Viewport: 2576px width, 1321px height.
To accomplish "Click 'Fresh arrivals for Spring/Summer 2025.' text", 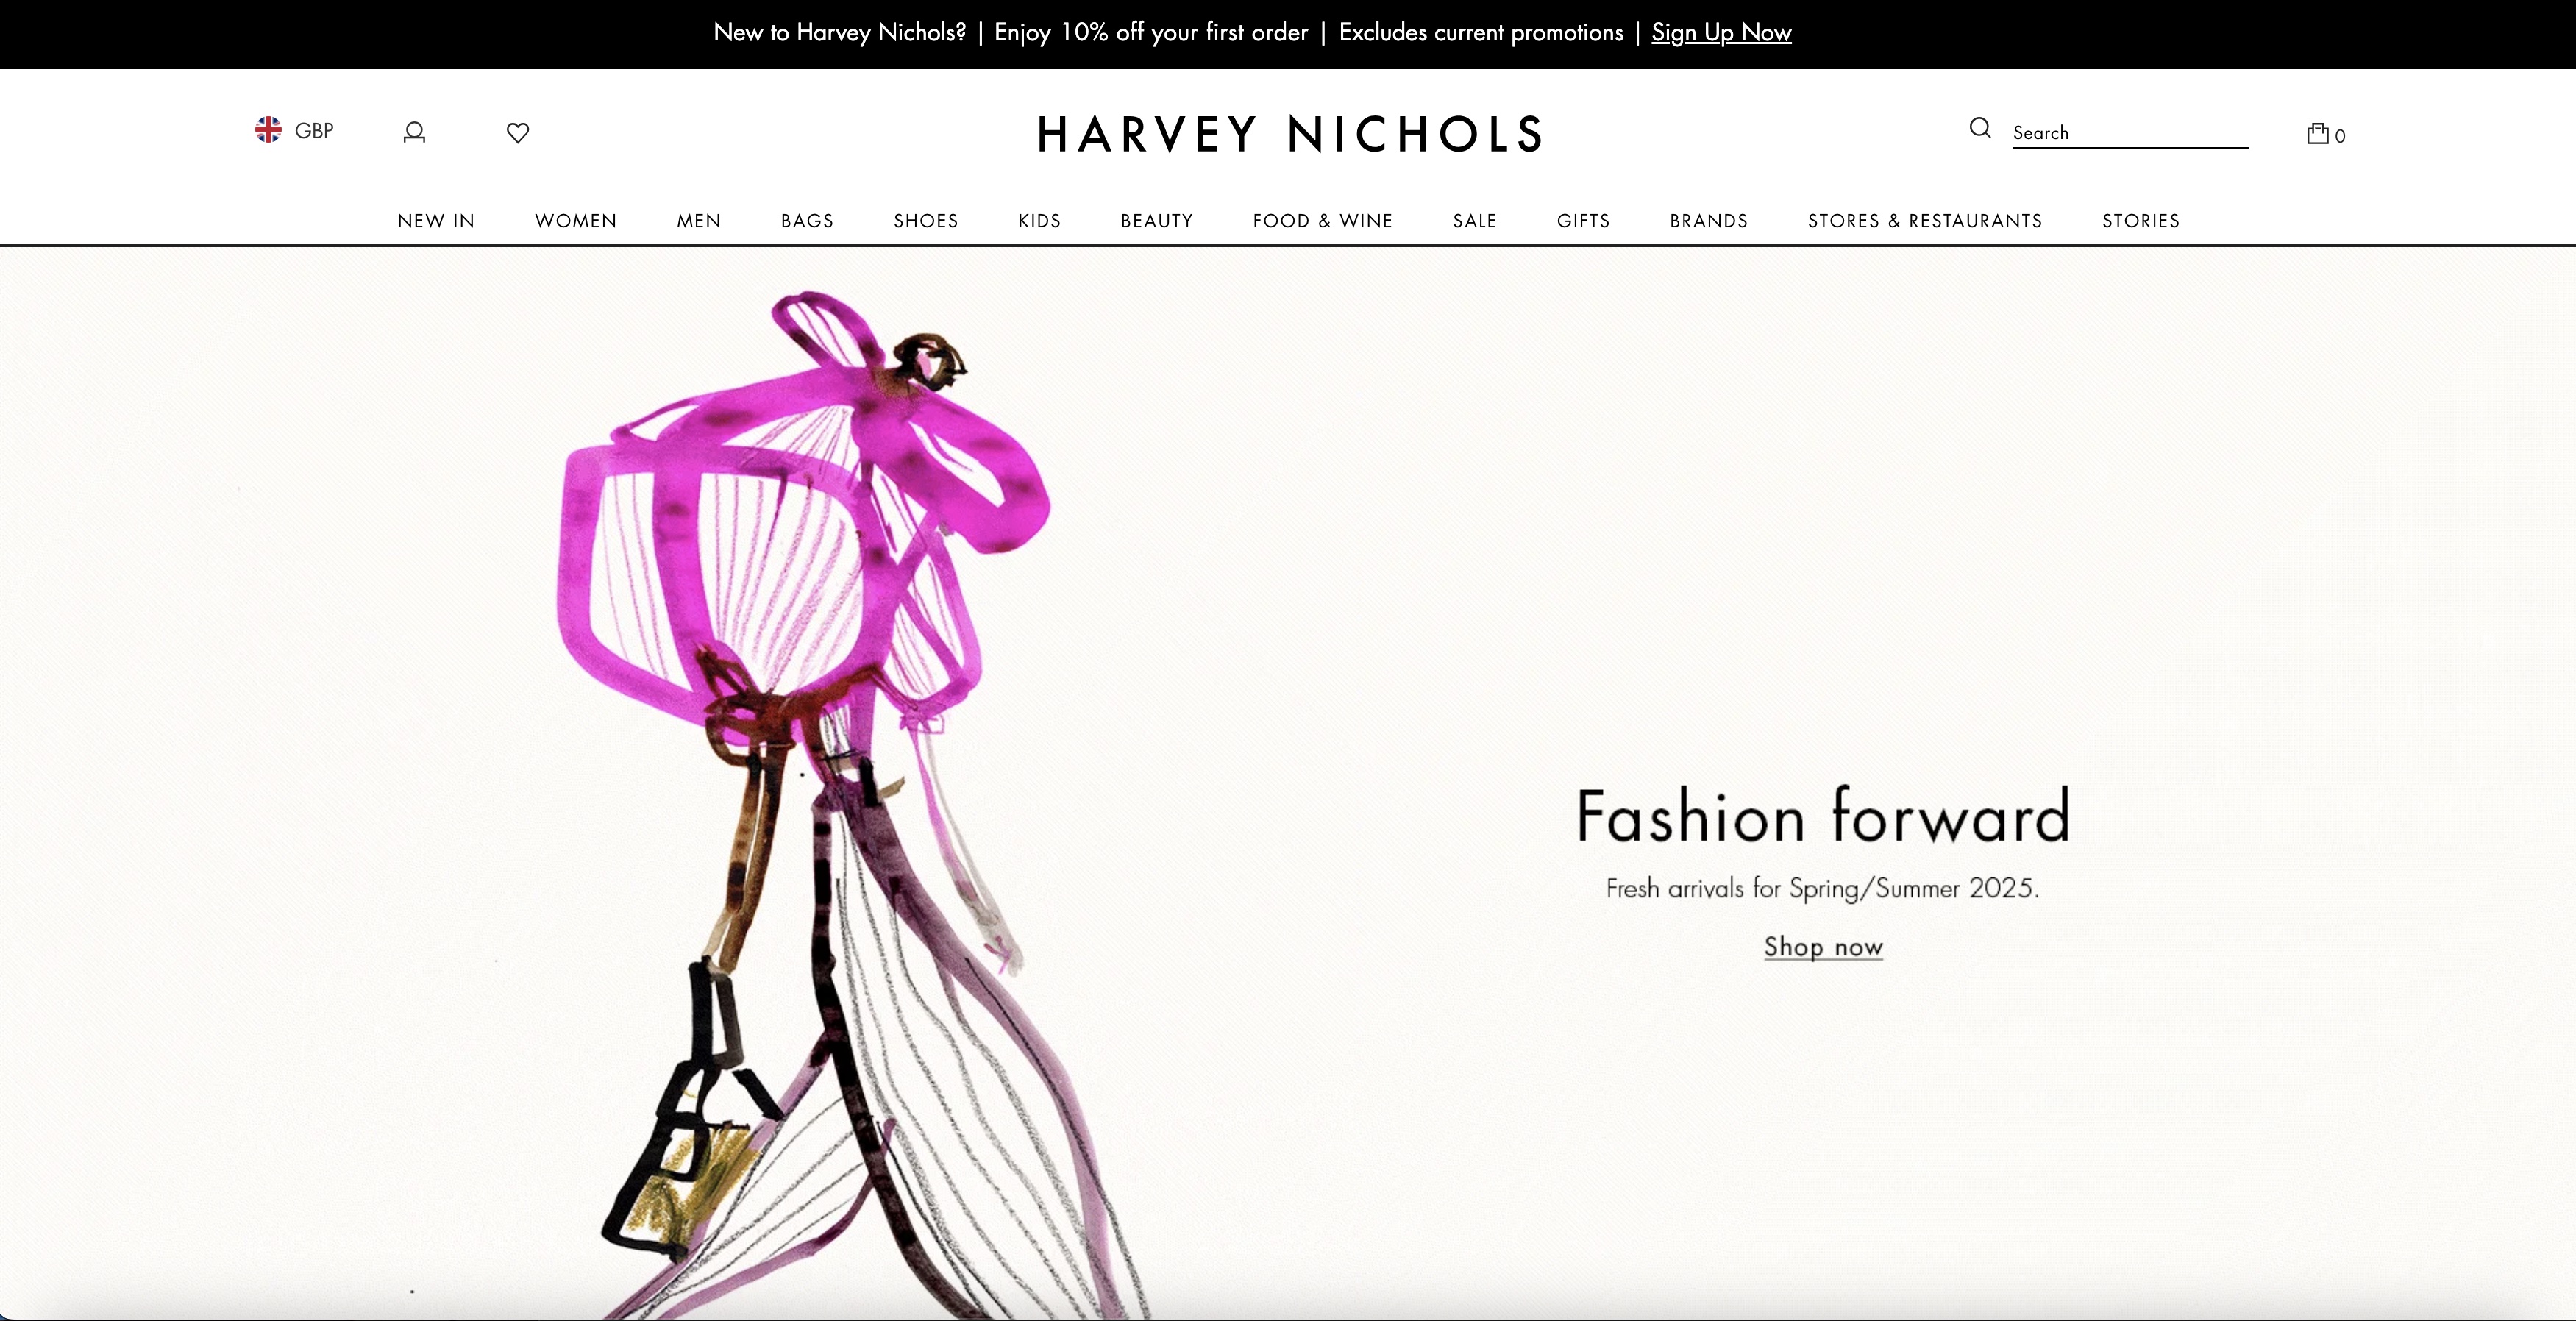I will (1823, 888).
